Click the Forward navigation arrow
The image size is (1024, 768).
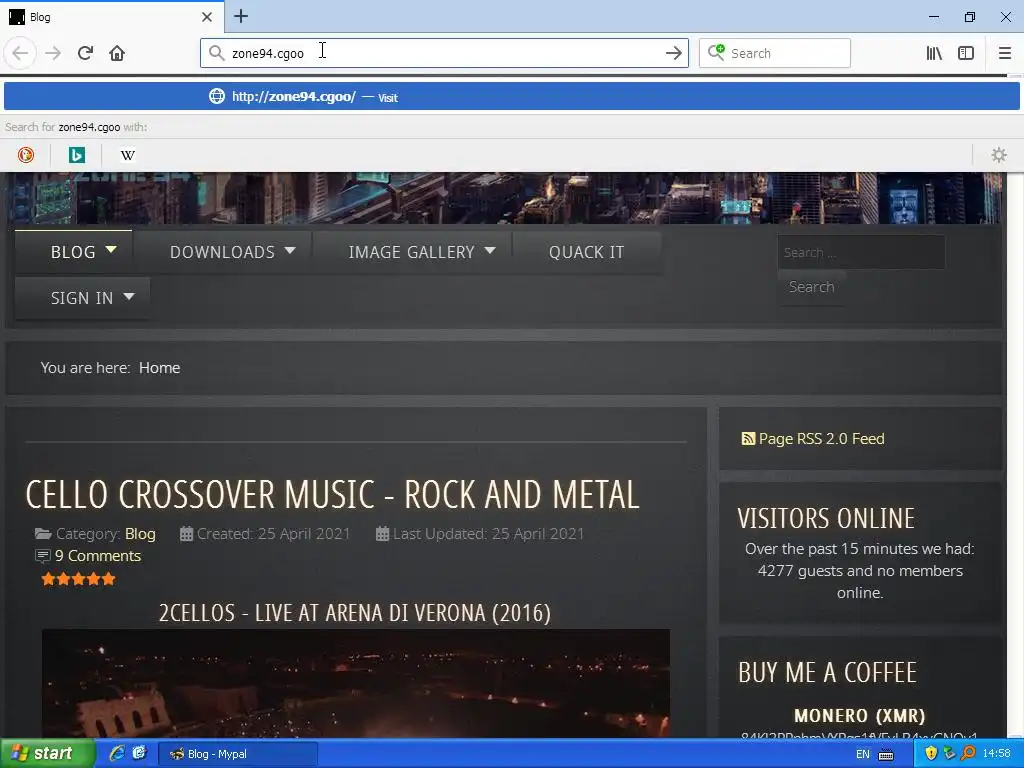(53, 53)
